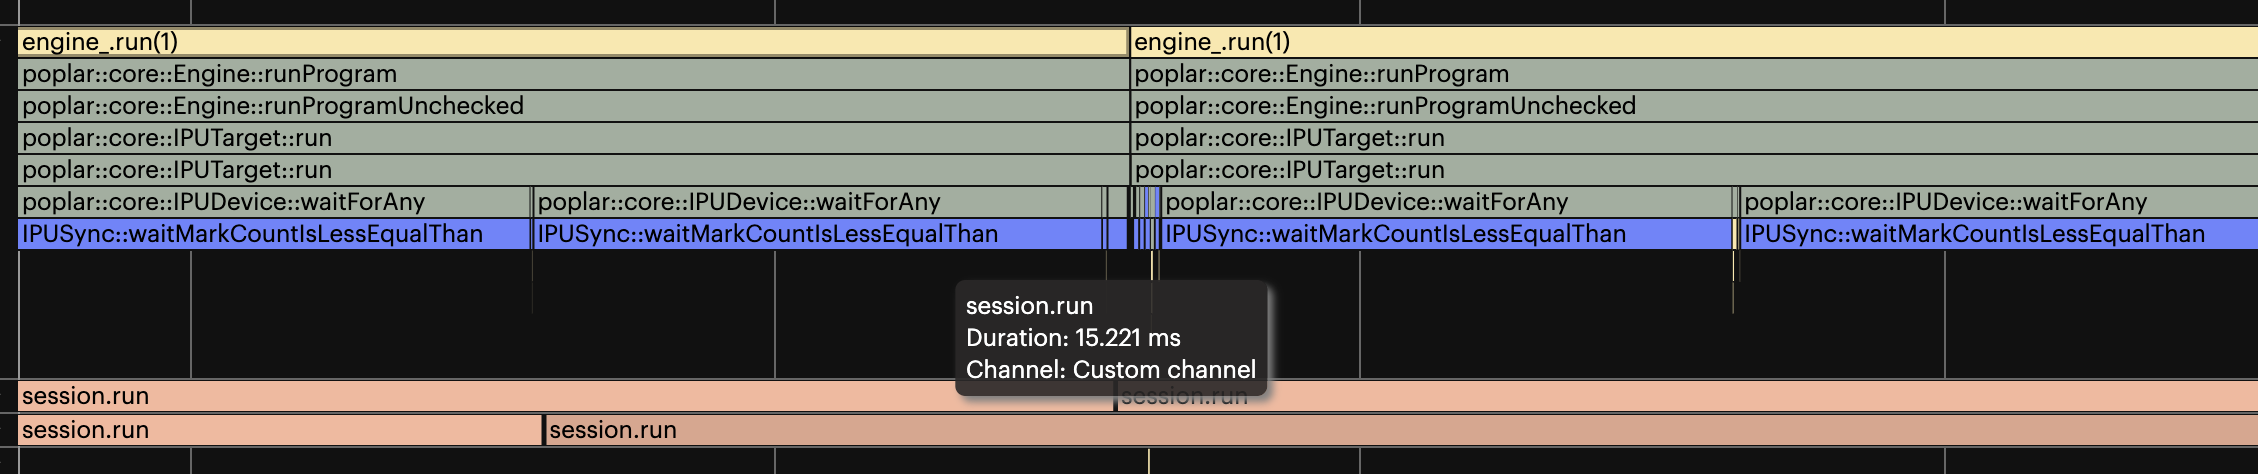Click the tooltip title 'session.run'
2258x474 pixels.
(x=1029, y=306)
